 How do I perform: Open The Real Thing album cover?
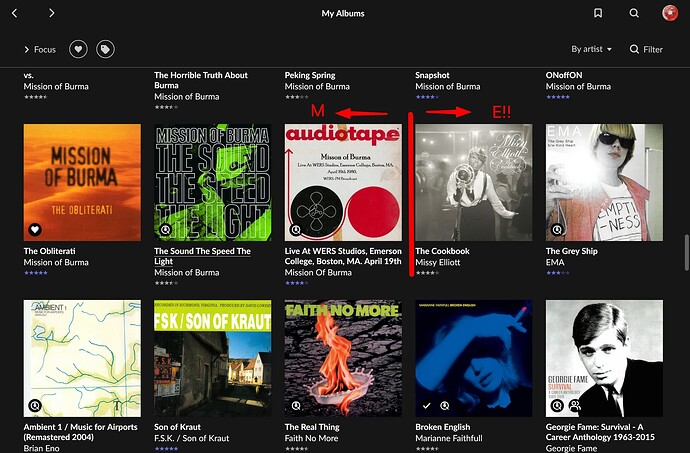click(x=343, y=358)
